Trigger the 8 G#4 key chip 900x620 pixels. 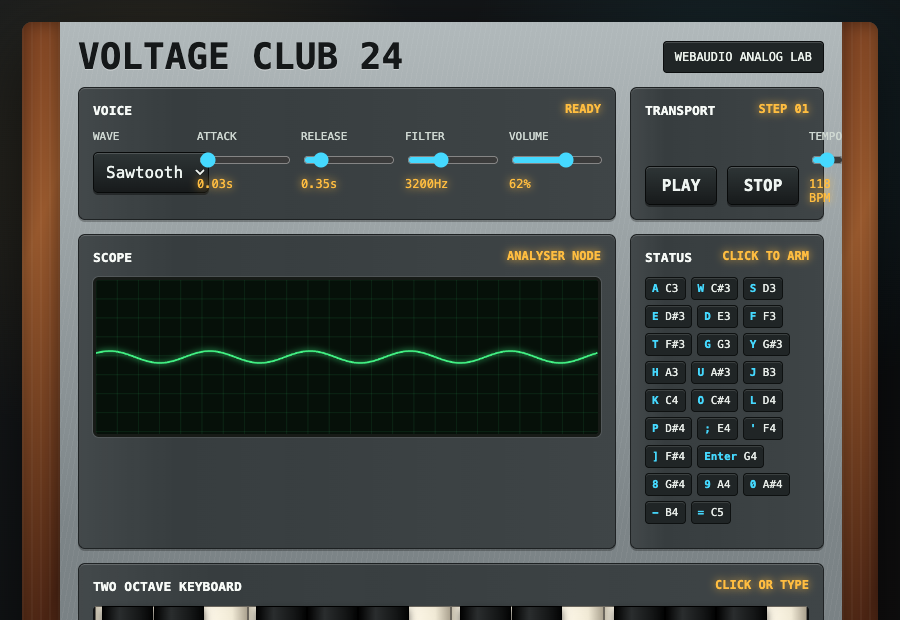coord(669,485)
